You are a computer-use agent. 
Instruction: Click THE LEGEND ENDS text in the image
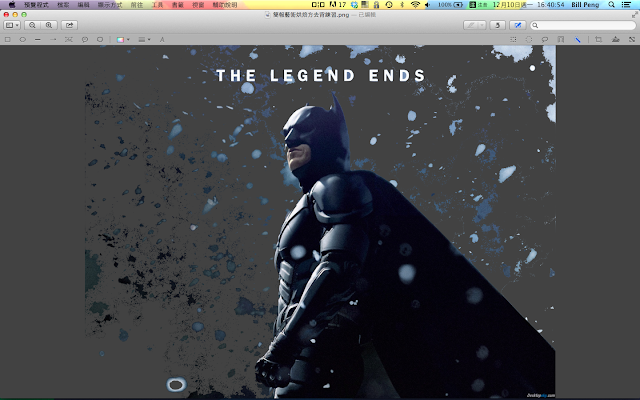coord(321,76)
